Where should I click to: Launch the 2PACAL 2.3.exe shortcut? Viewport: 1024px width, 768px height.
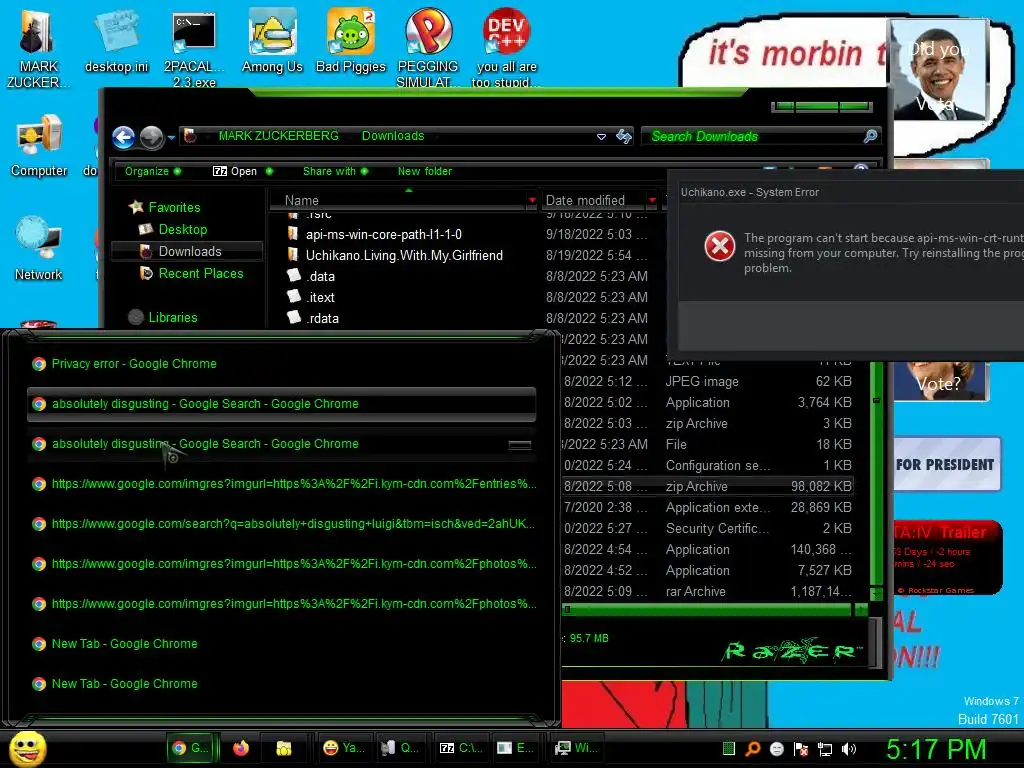pyautogui.click(x=194, y=47)
